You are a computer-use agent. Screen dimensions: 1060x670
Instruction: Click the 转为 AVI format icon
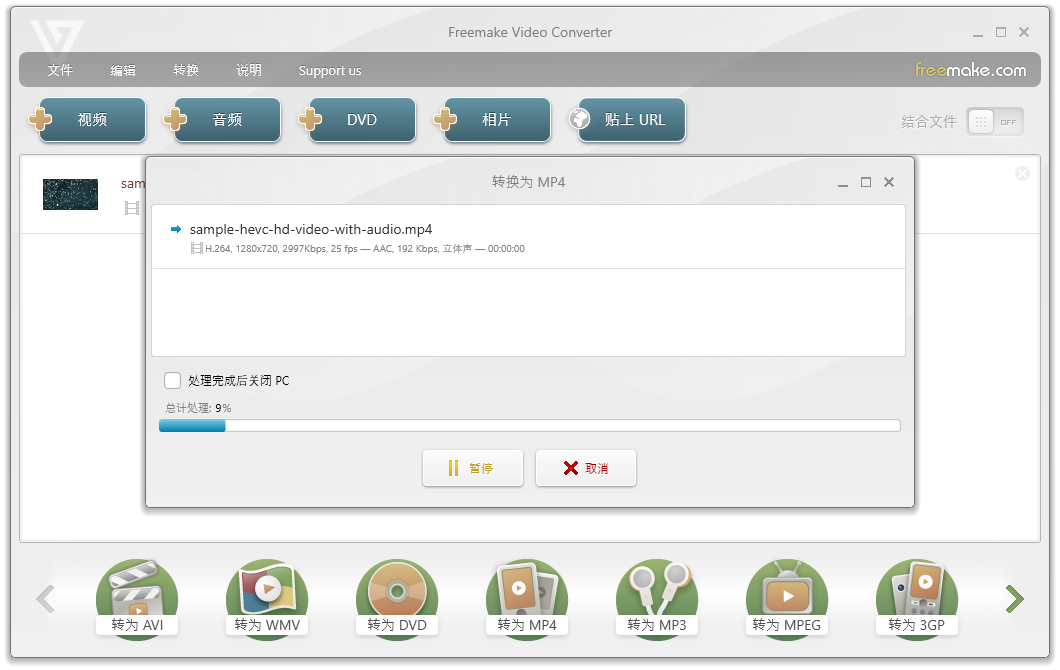[x=137, y=598]
